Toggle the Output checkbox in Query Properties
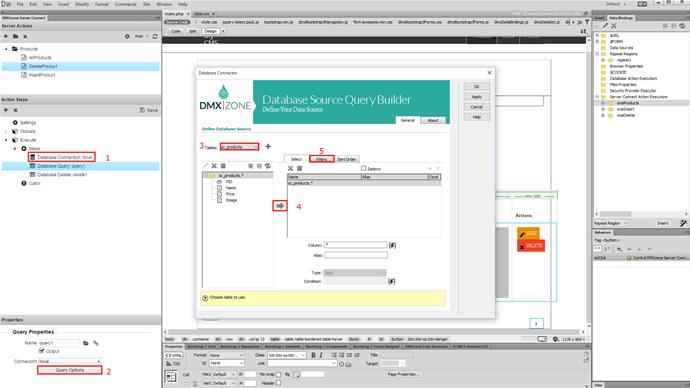The image size is (690, 388). [x=41, y=351]
